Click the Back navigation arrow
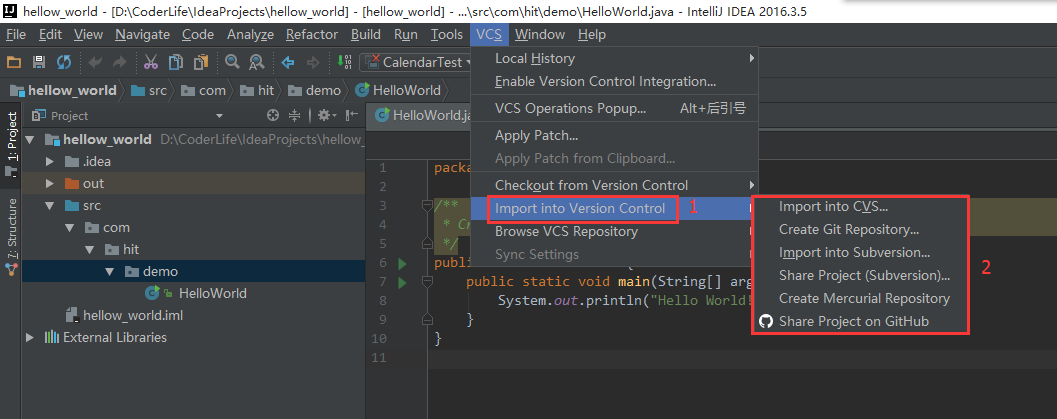Image resolution: width=1057 pixels, height=419 pixels. click(x=288, y=63)
